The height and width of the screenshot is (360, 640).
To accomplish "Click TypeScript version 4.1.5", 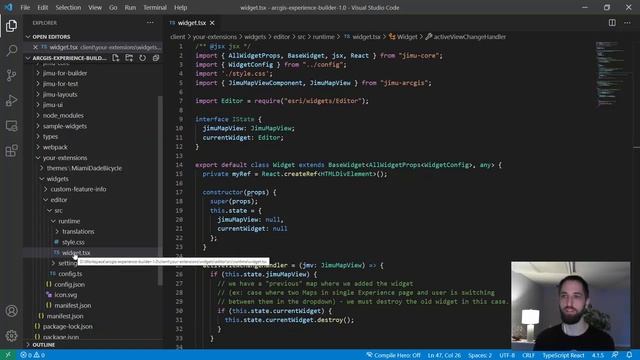I will coord(598,355).
